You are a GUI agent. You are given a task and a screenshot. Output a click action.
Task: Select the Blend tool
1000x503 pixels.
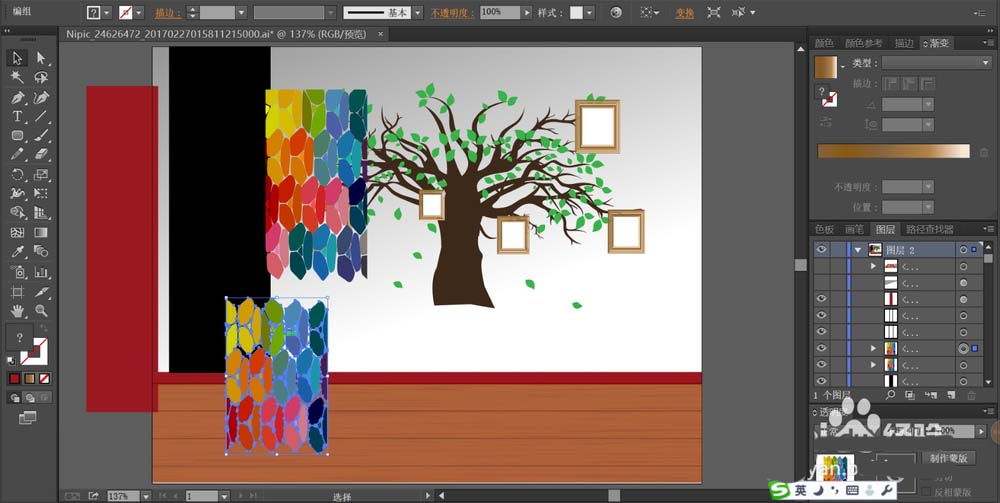point(41,252)
